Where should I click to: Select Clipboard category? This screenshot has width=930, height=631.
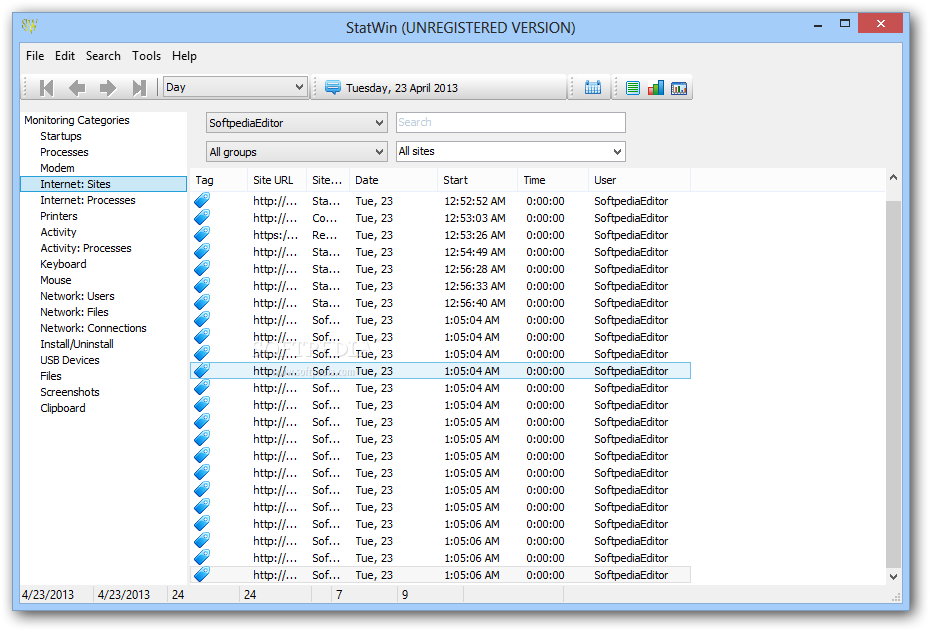(x=62, y=408)
